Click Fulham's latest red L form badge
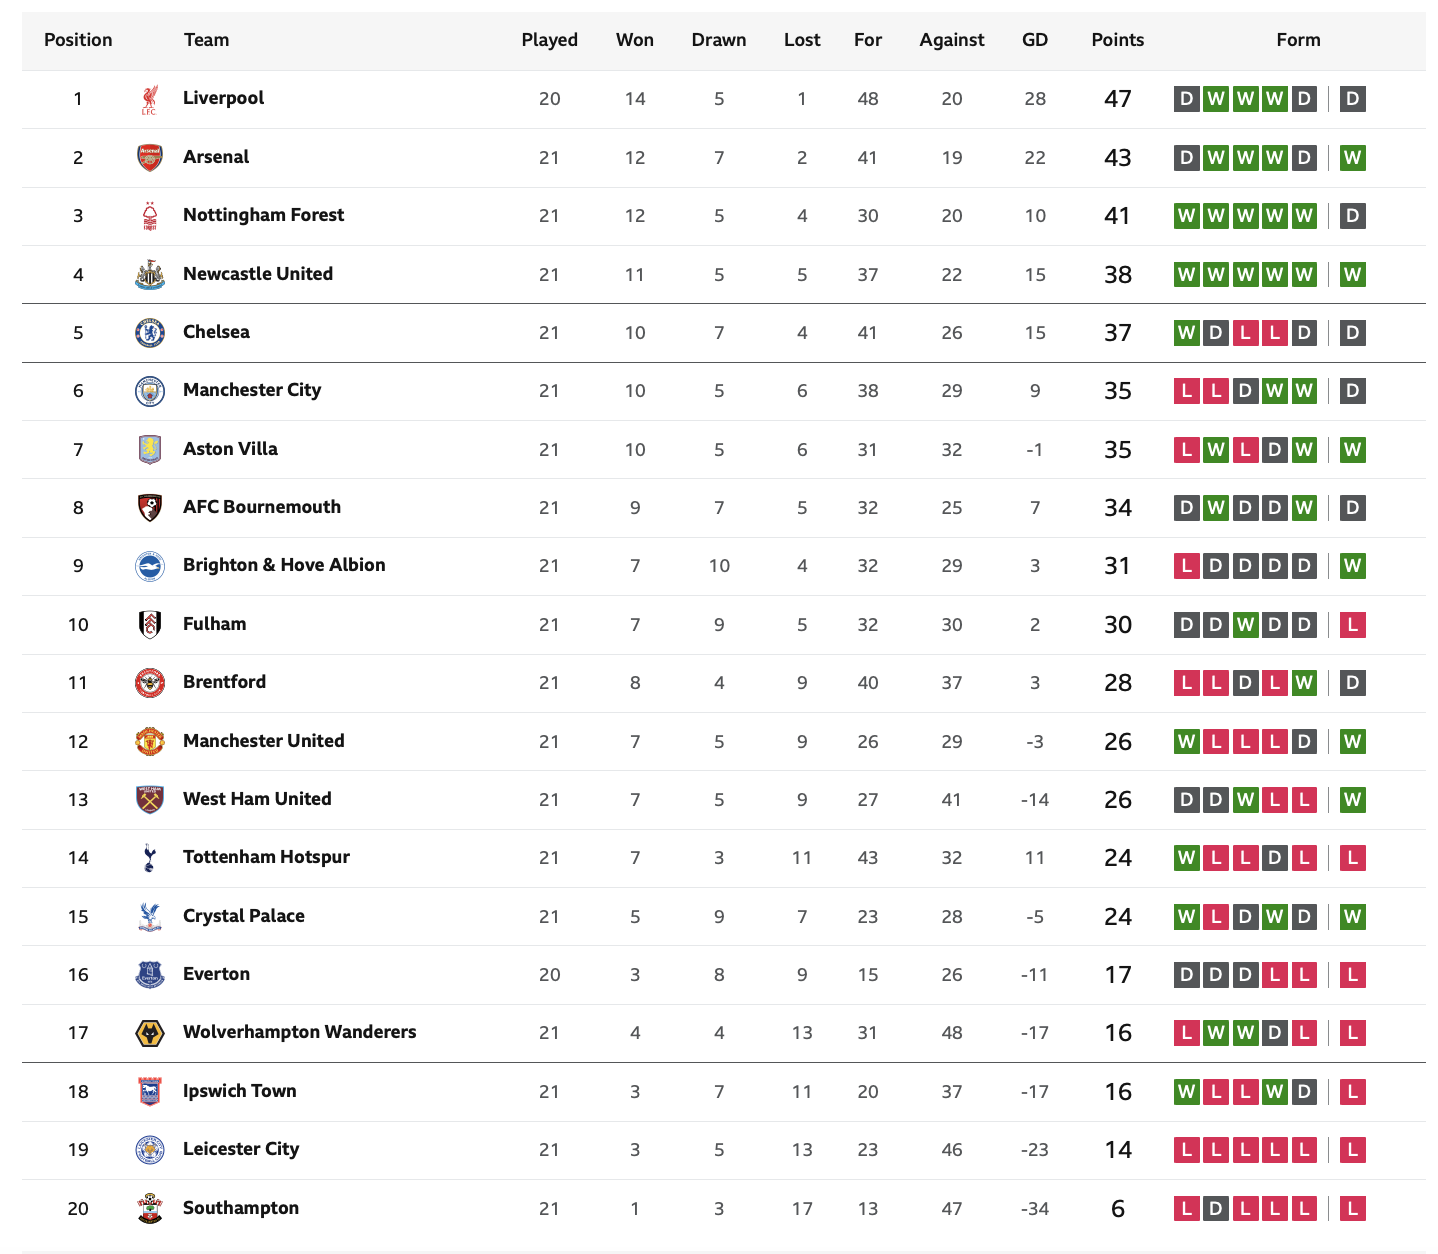The image size is (1438, 1254). click(x=1353, y=625)
